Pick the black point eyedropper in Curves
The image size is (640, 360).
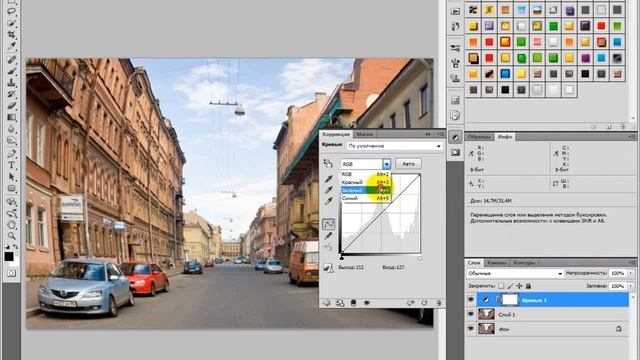(x=329, y=179)
